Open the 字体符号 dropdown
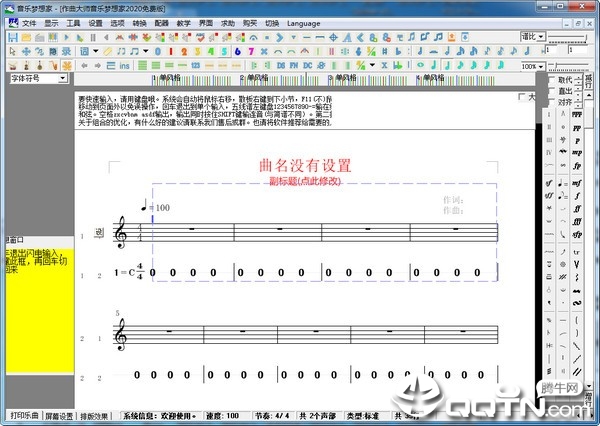The height and width of the screenshot is (426, 600). [62, 78]
